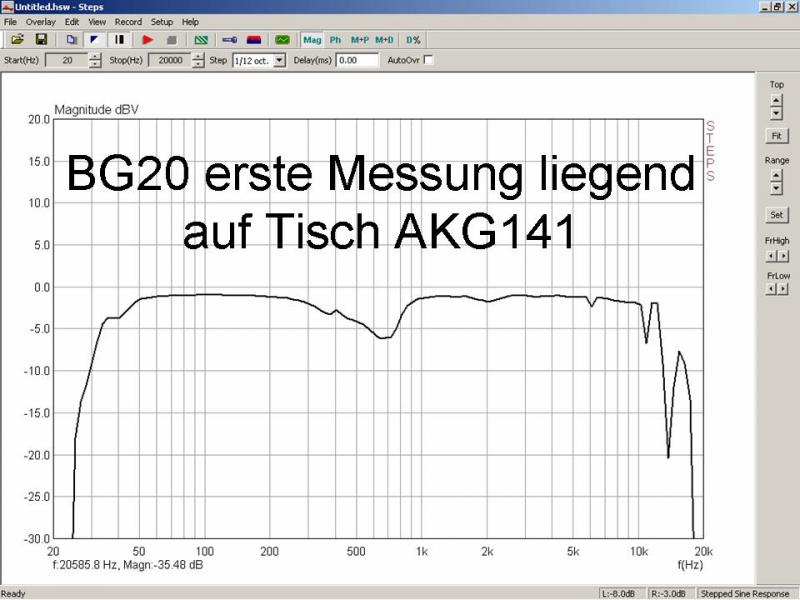Viewport: 800px width, 600px height.
Task: Click the green hatched grid toolbar icon
Action: click(201, 40)
